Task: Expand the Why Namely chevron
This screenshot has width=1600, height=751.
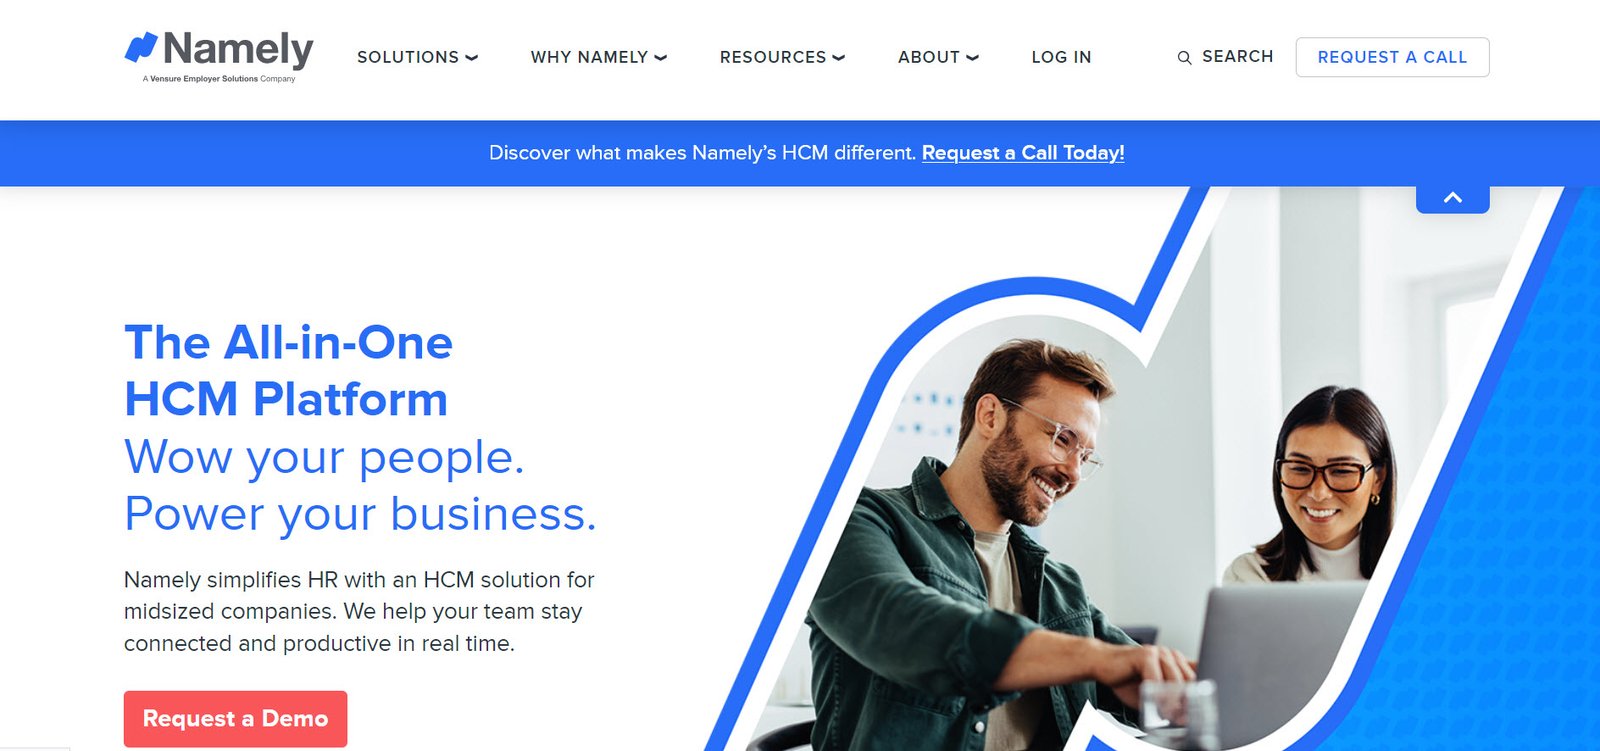Action: (660, 58)
